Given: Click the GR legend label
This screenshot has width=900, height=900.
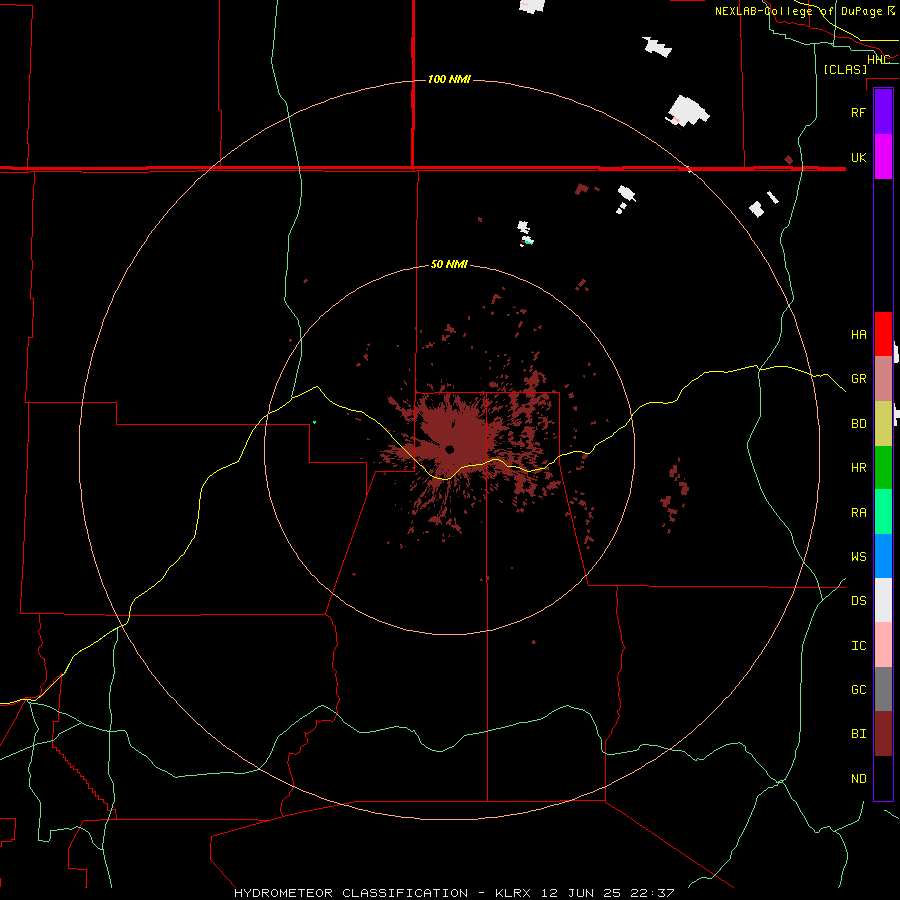Looking at the screenshot, I should pyautogui.click(x=858, y=379).
